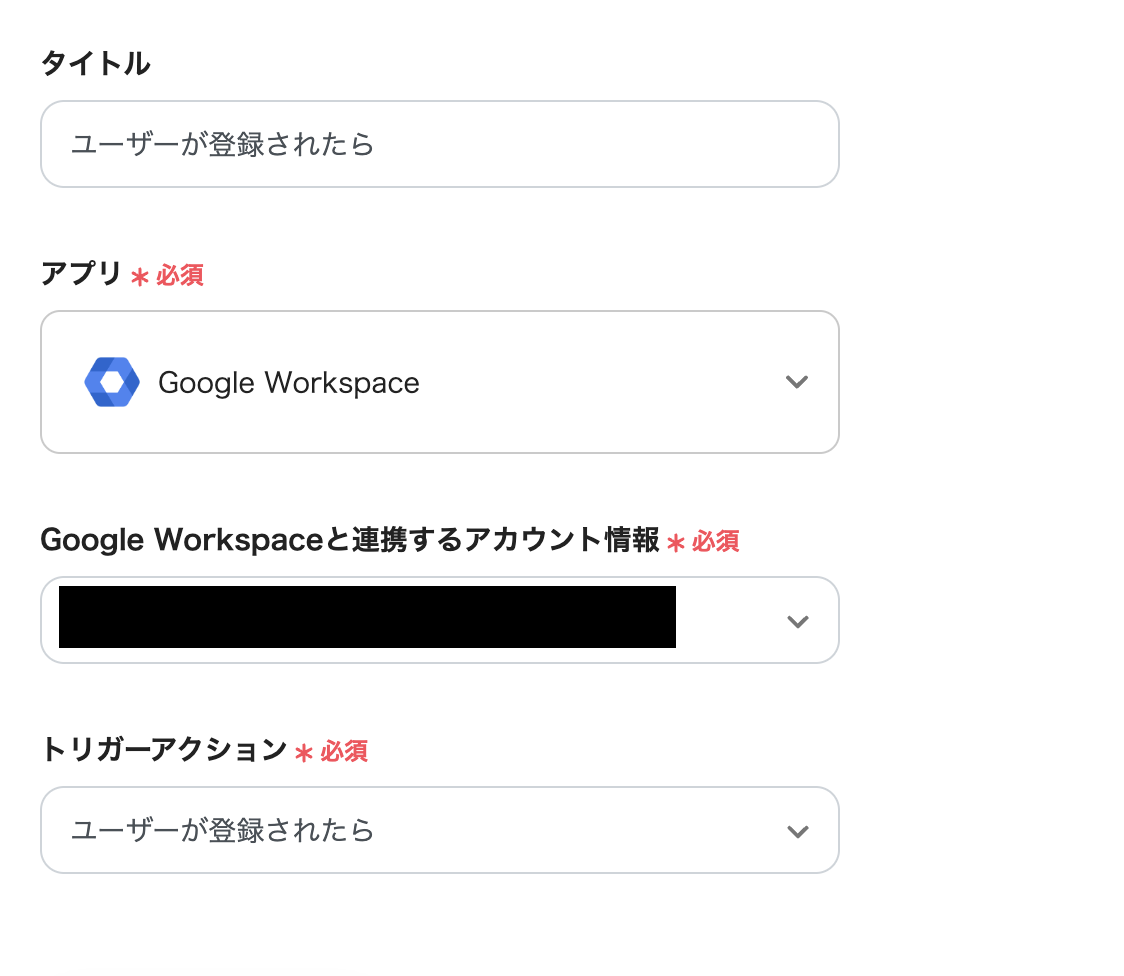Click 必須 text next to トリガーアクション

click(344, 752)
